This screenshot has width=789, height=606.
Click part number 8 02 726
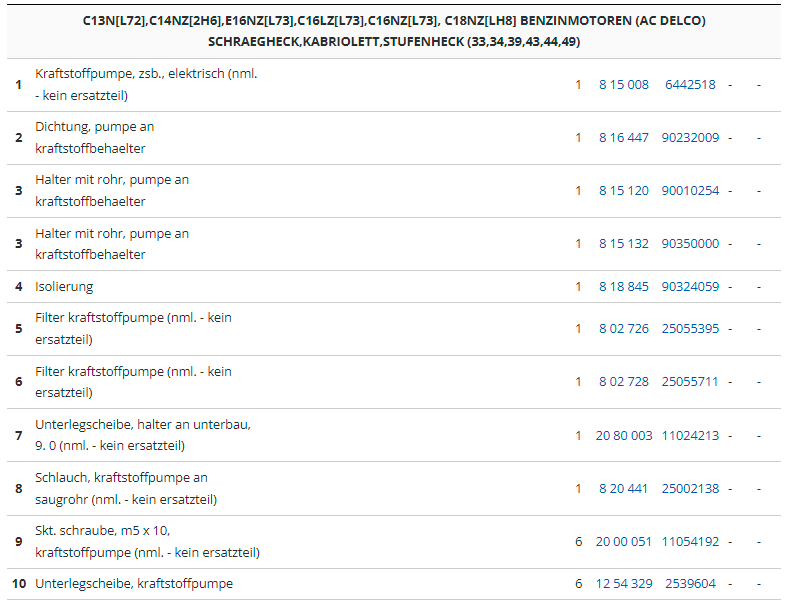click(623, 329)
